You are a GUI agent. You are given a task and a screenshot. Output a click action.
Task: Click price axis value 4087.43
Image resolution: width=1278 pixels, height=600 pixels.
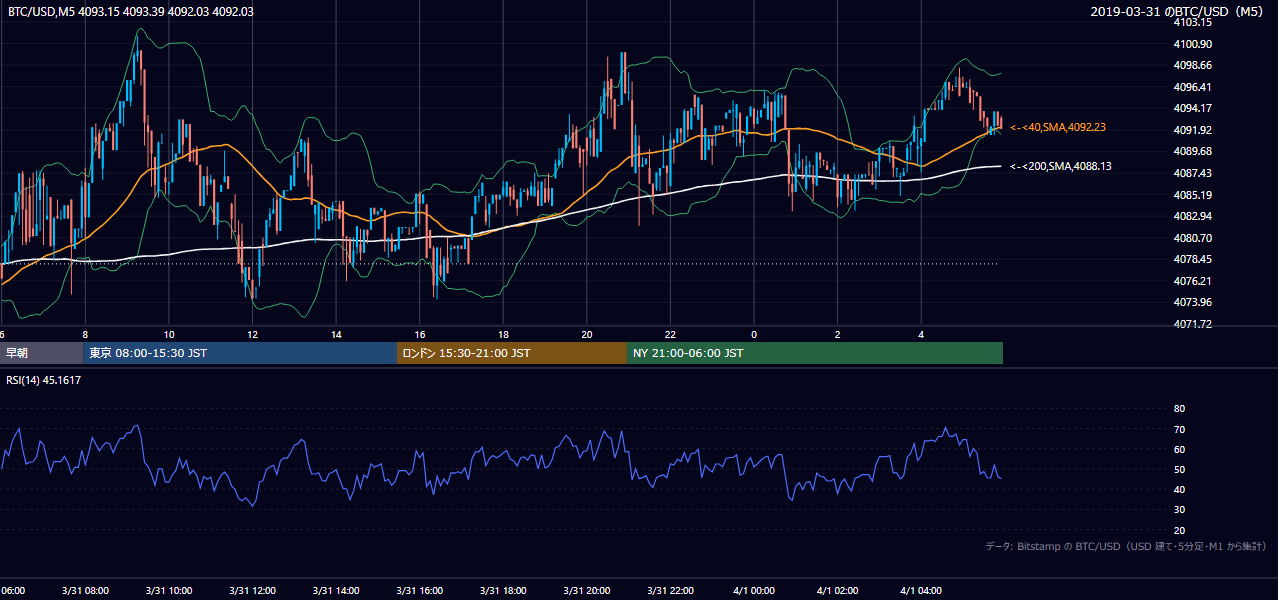(1193, 173)
